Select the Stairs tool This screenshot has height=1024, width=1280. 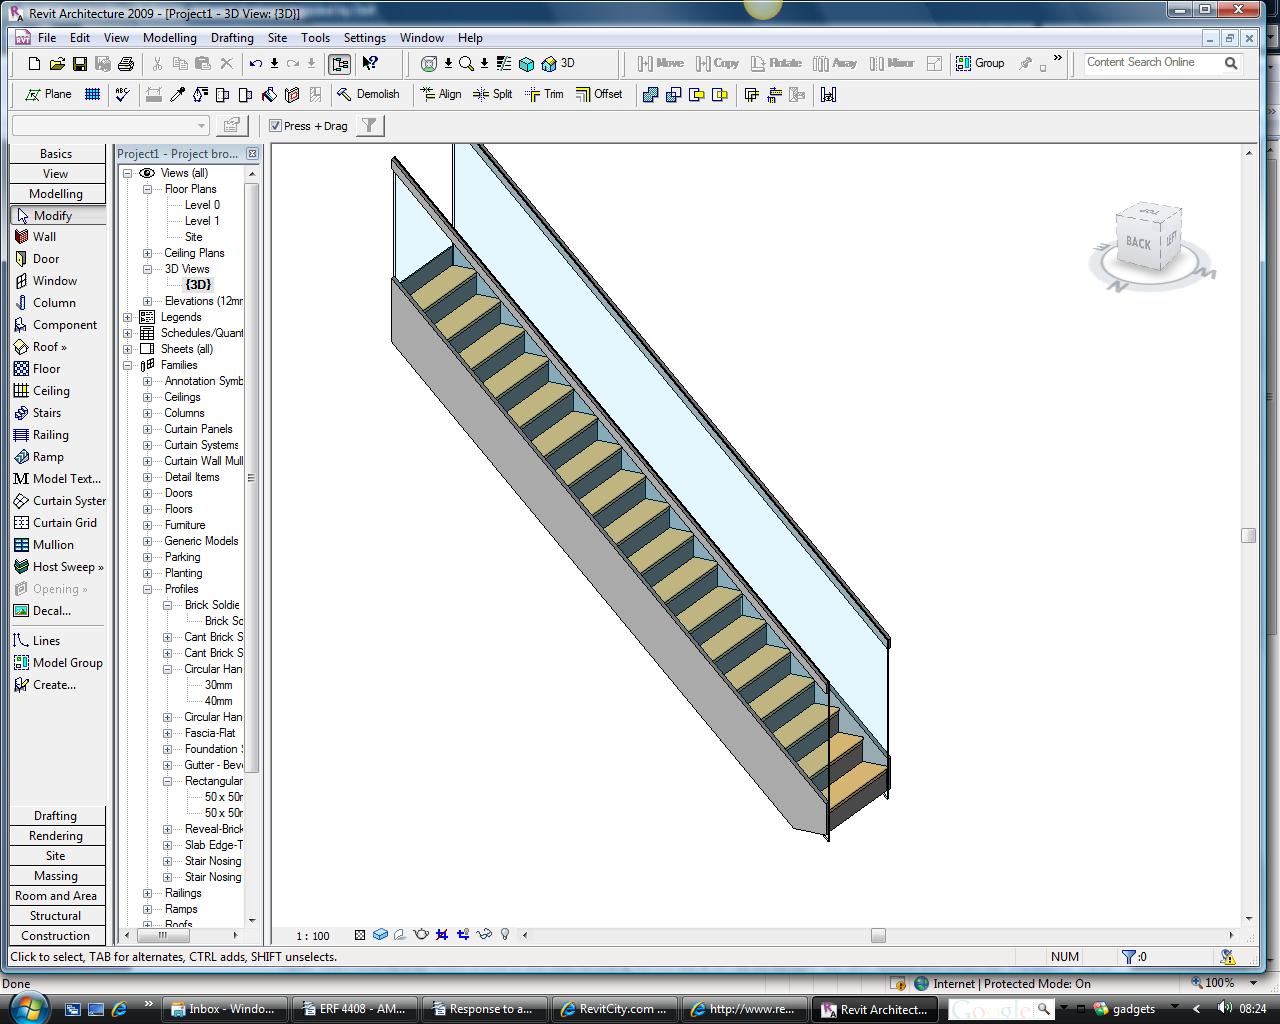[46, 413]
